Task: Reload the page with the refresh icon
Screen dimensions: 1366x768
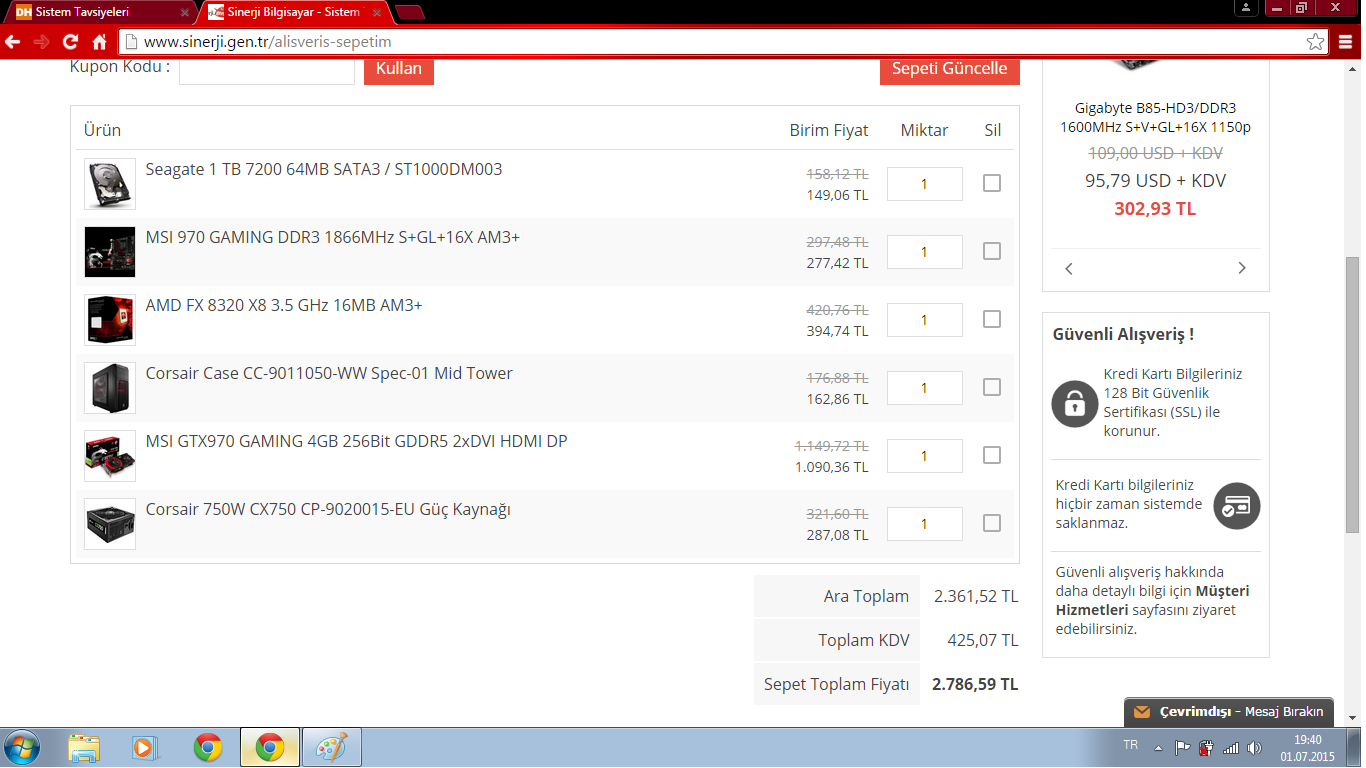Action: coord(70,42)
